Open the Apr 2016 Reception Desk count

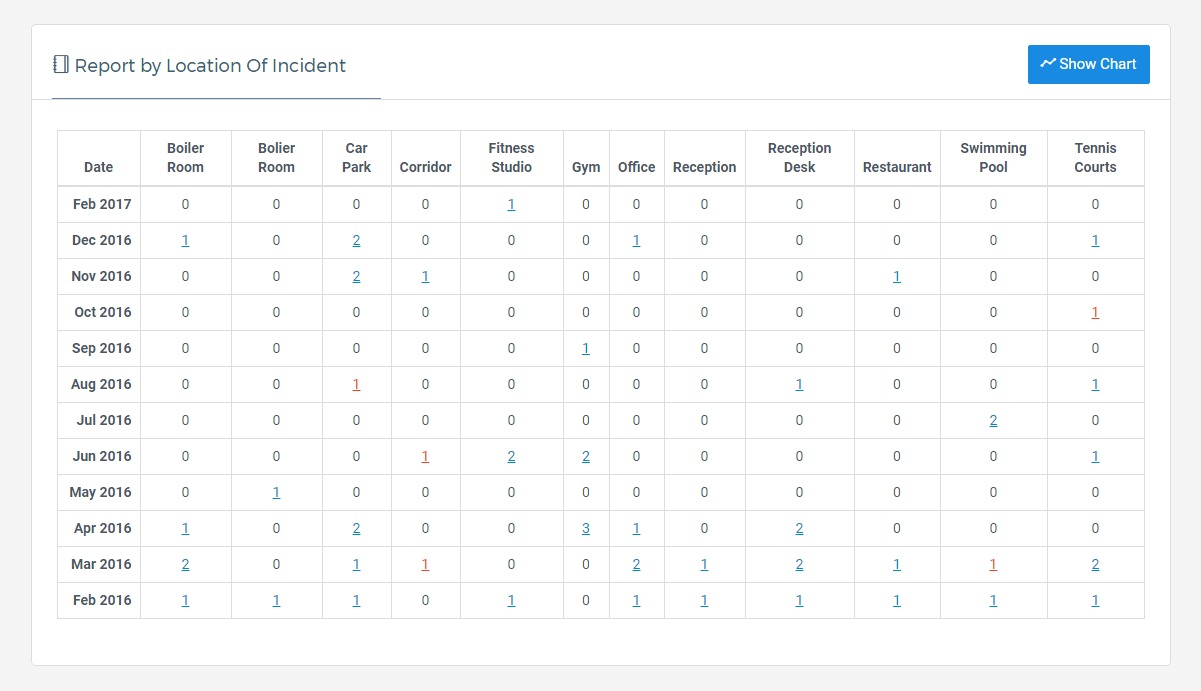click(799, 529)
